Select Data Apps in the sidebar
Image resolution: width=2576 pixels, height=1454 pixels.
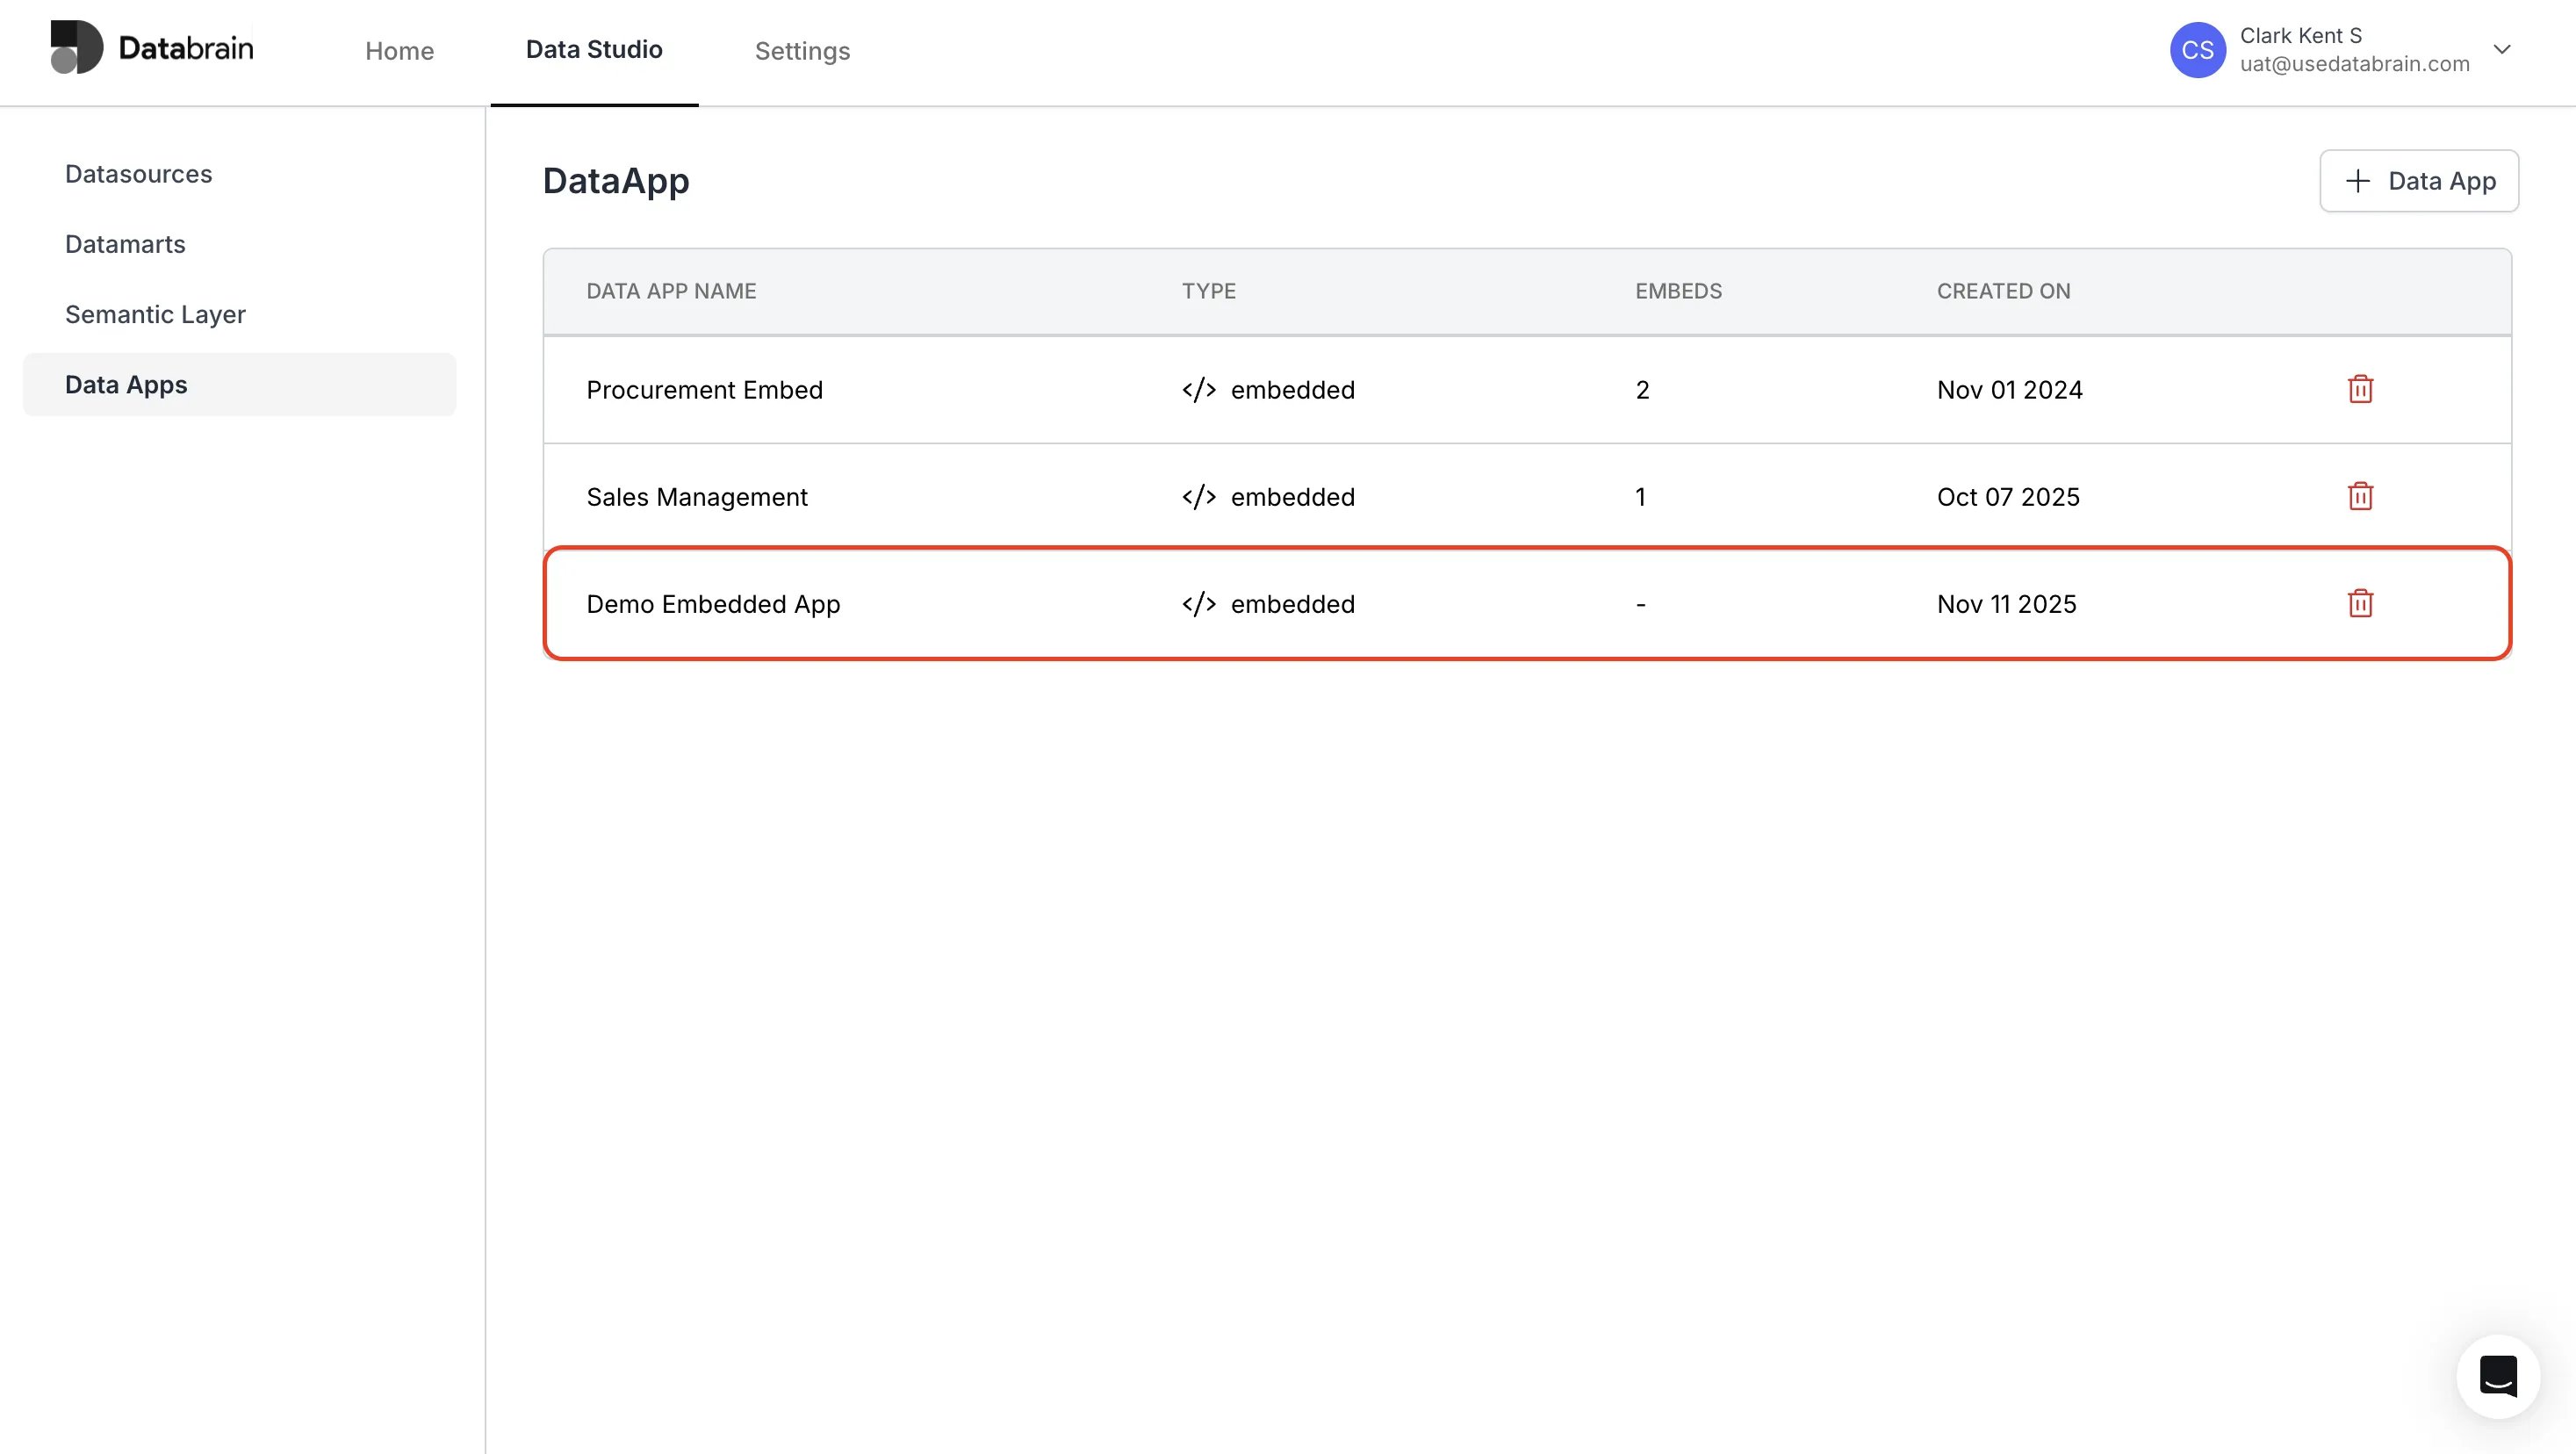click(x=239, y=384)
